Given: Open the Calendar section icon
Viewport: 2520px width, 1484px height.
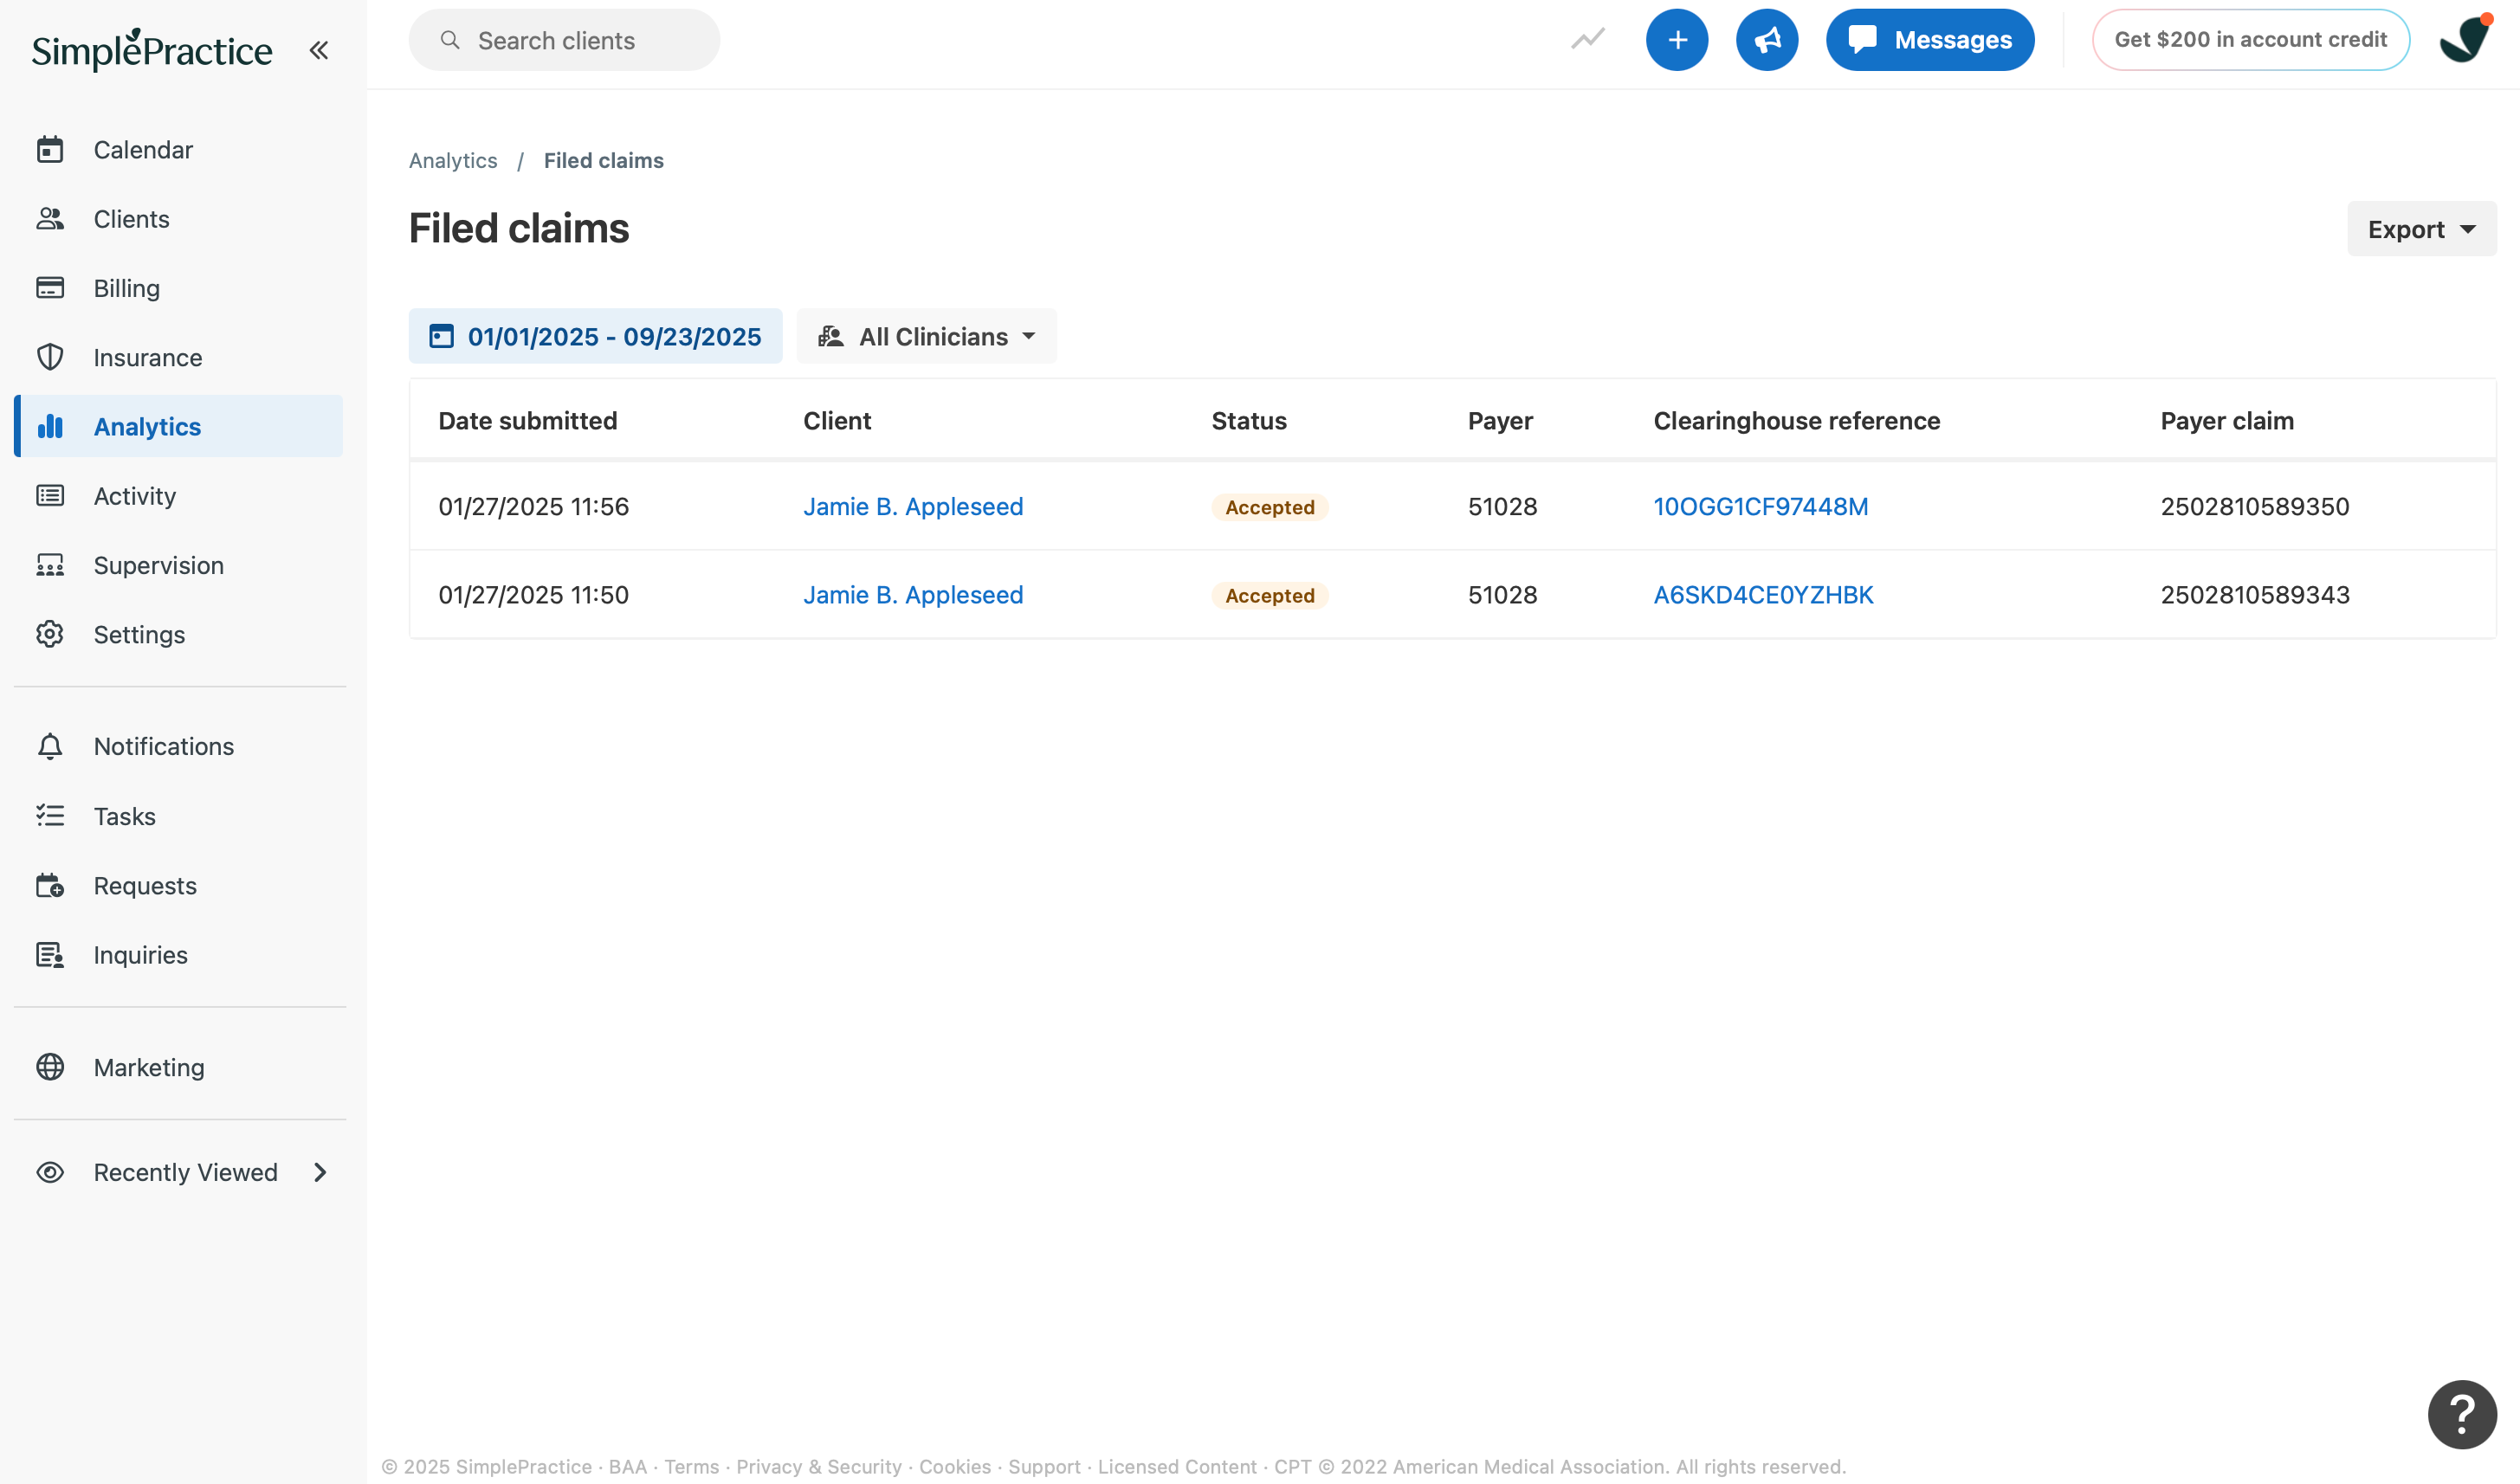Looking at the screenshot, I should click(51, 149).
